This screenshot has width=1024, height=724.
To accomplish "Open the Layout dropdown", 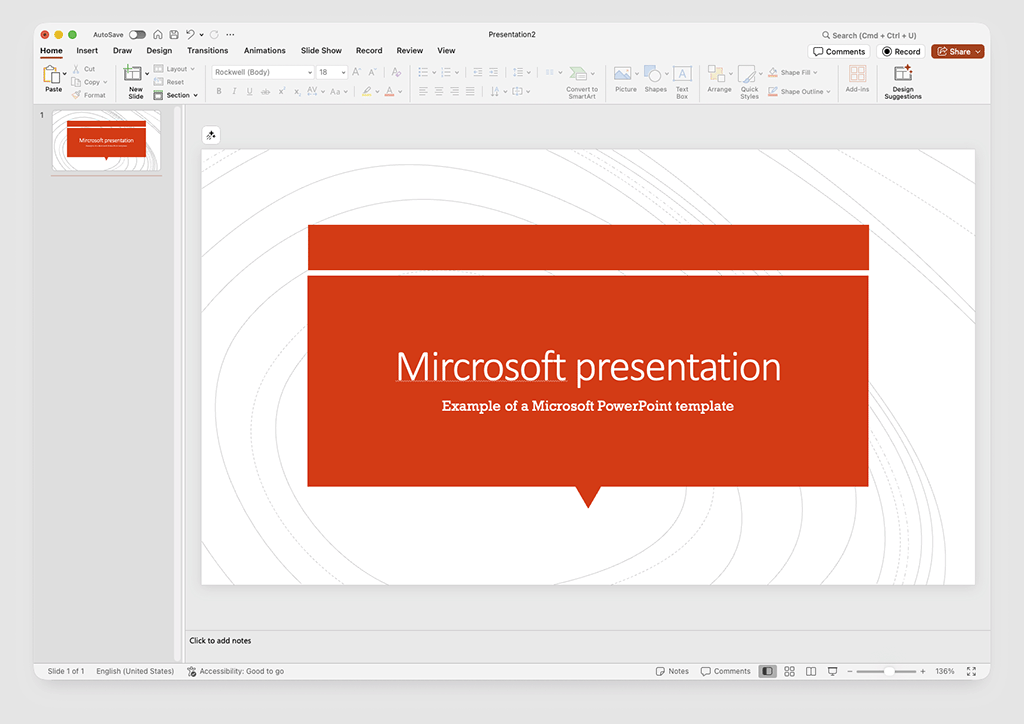I will (x=174, y=69).
